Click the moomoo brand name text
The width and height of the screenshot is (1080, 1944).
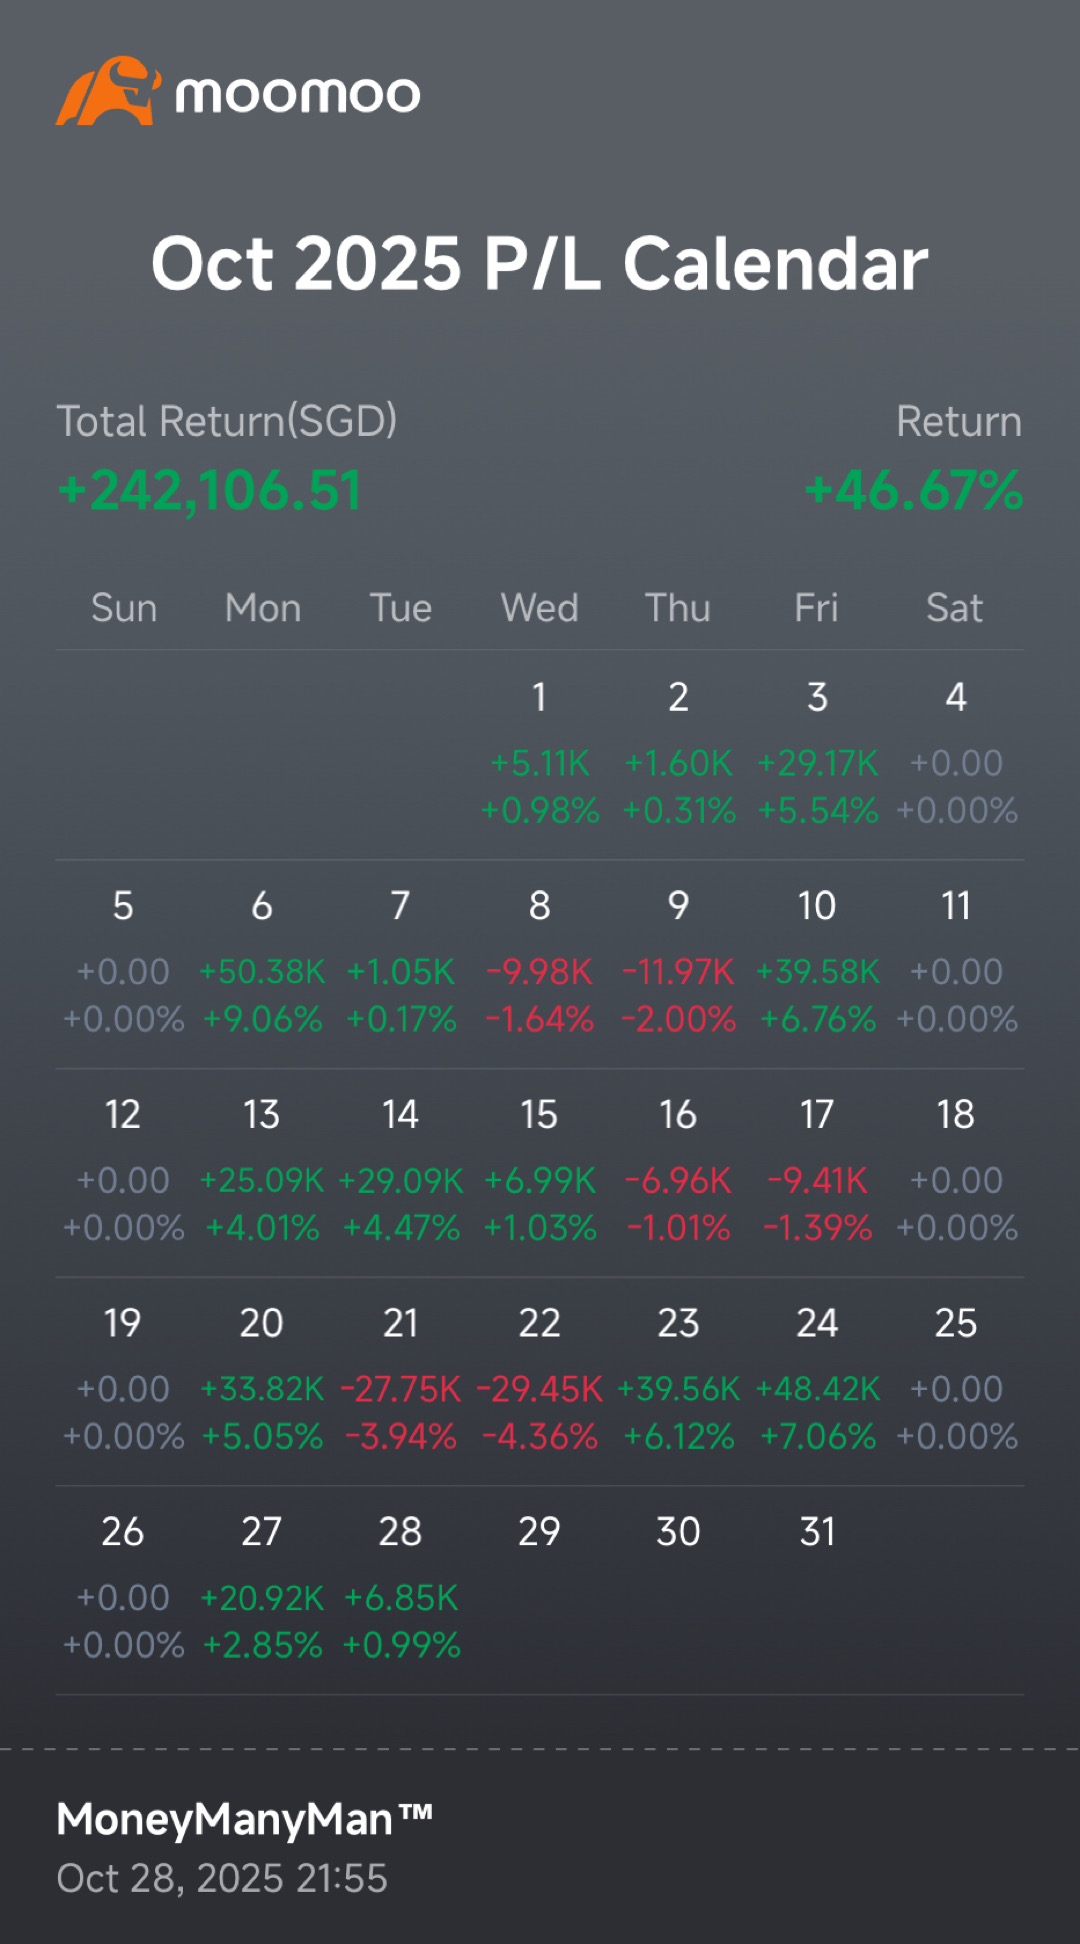pos(297,95)
